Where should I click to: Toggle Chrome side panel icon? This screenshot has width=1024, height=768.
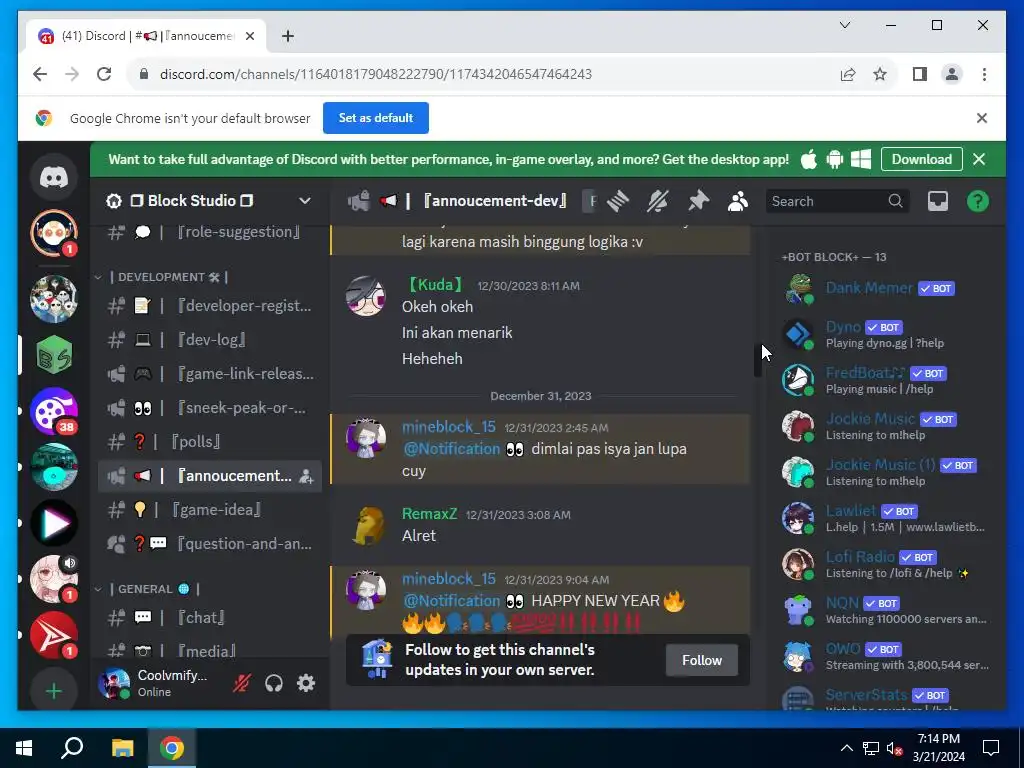920,74
